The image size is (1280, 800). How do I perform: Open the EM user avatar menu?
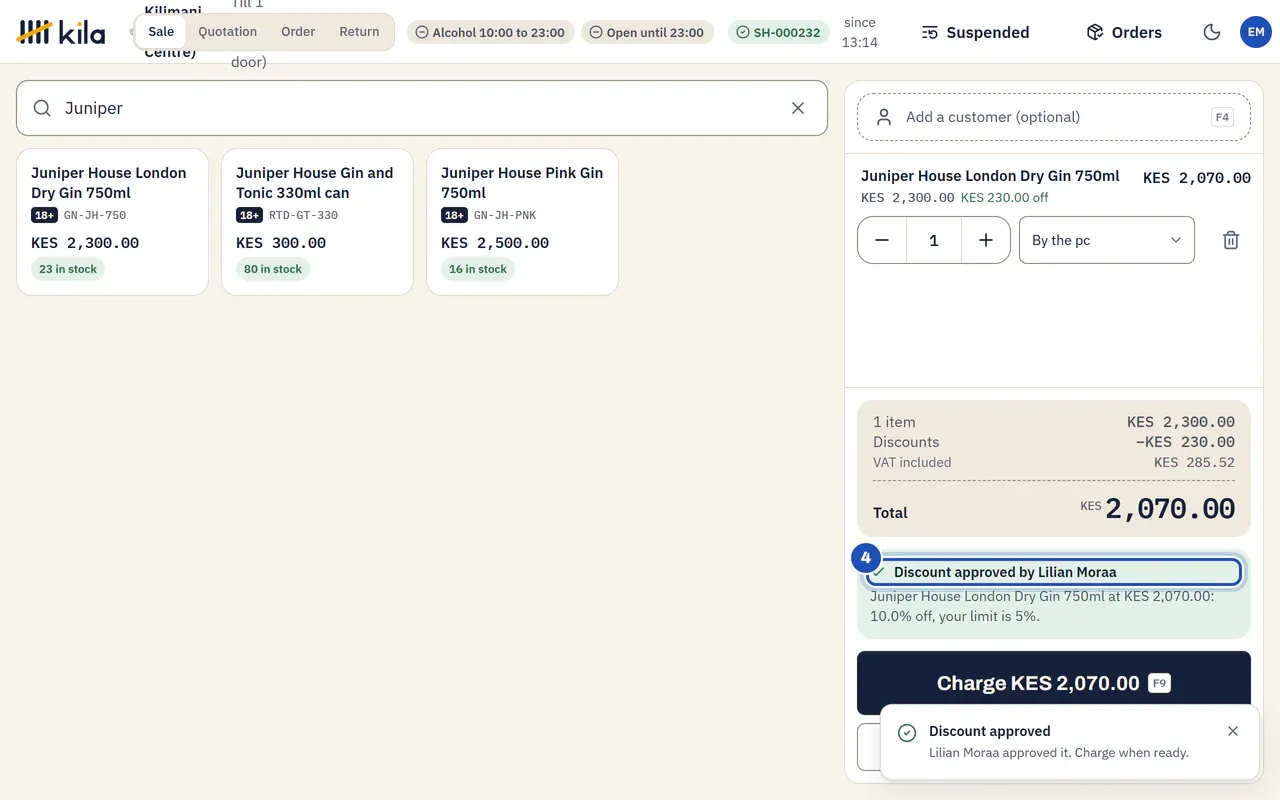click(x=1256, y=32)
